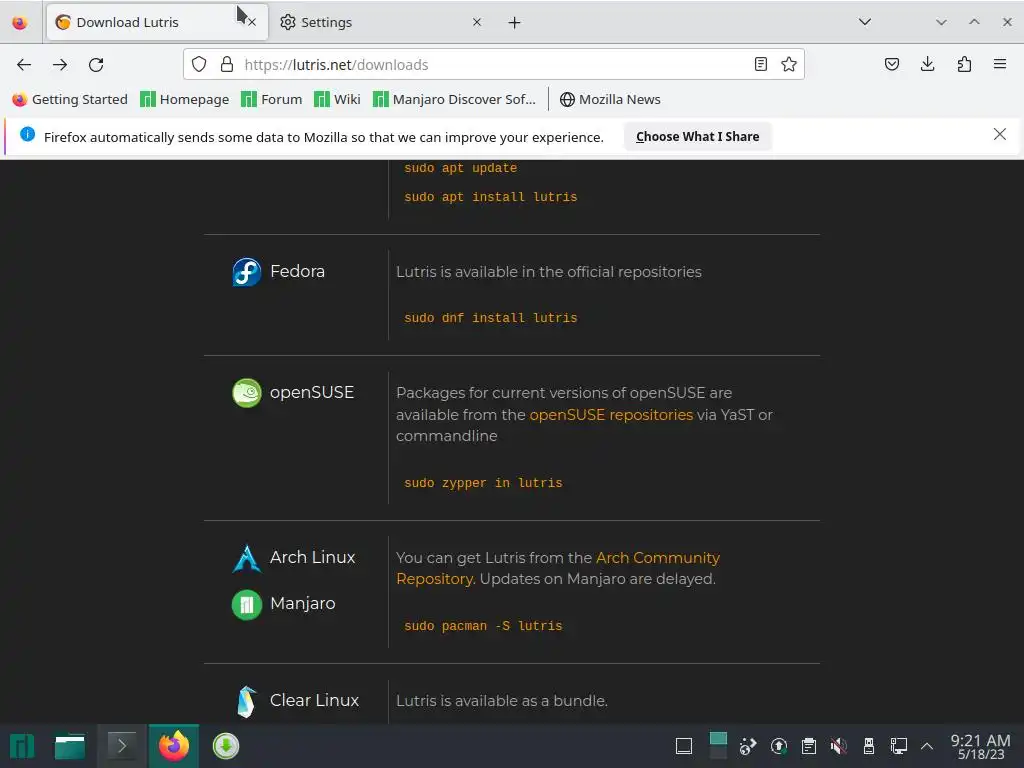Expand hidden system tray icons arrow

pos(927,746)
